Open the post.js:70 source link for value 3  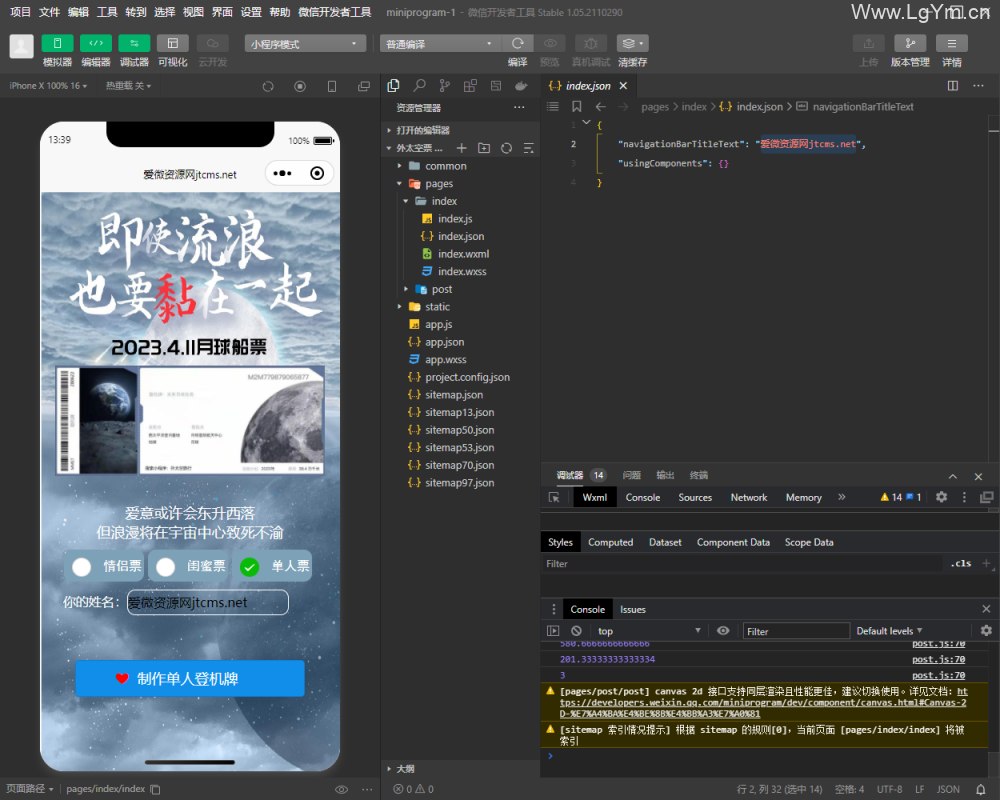pyautogui.click(x=938, y=675)
